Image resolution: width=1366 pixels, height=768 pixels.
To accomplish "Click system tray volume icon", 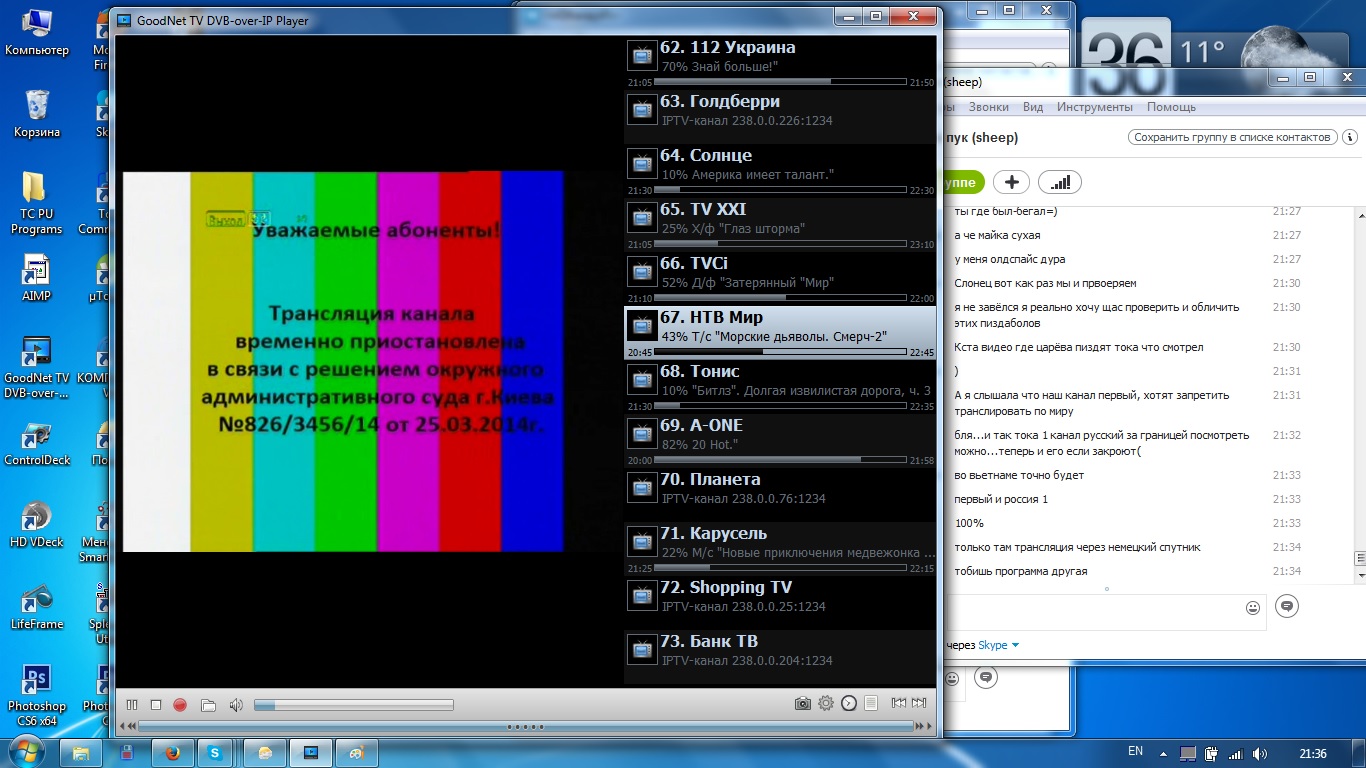I will click(1259, 753).
